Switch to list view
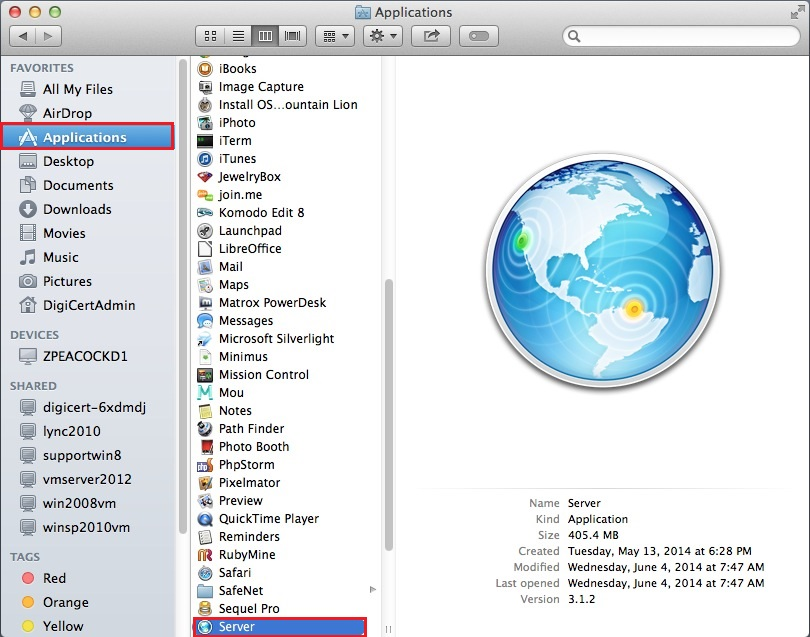 [x=238, y=36]
